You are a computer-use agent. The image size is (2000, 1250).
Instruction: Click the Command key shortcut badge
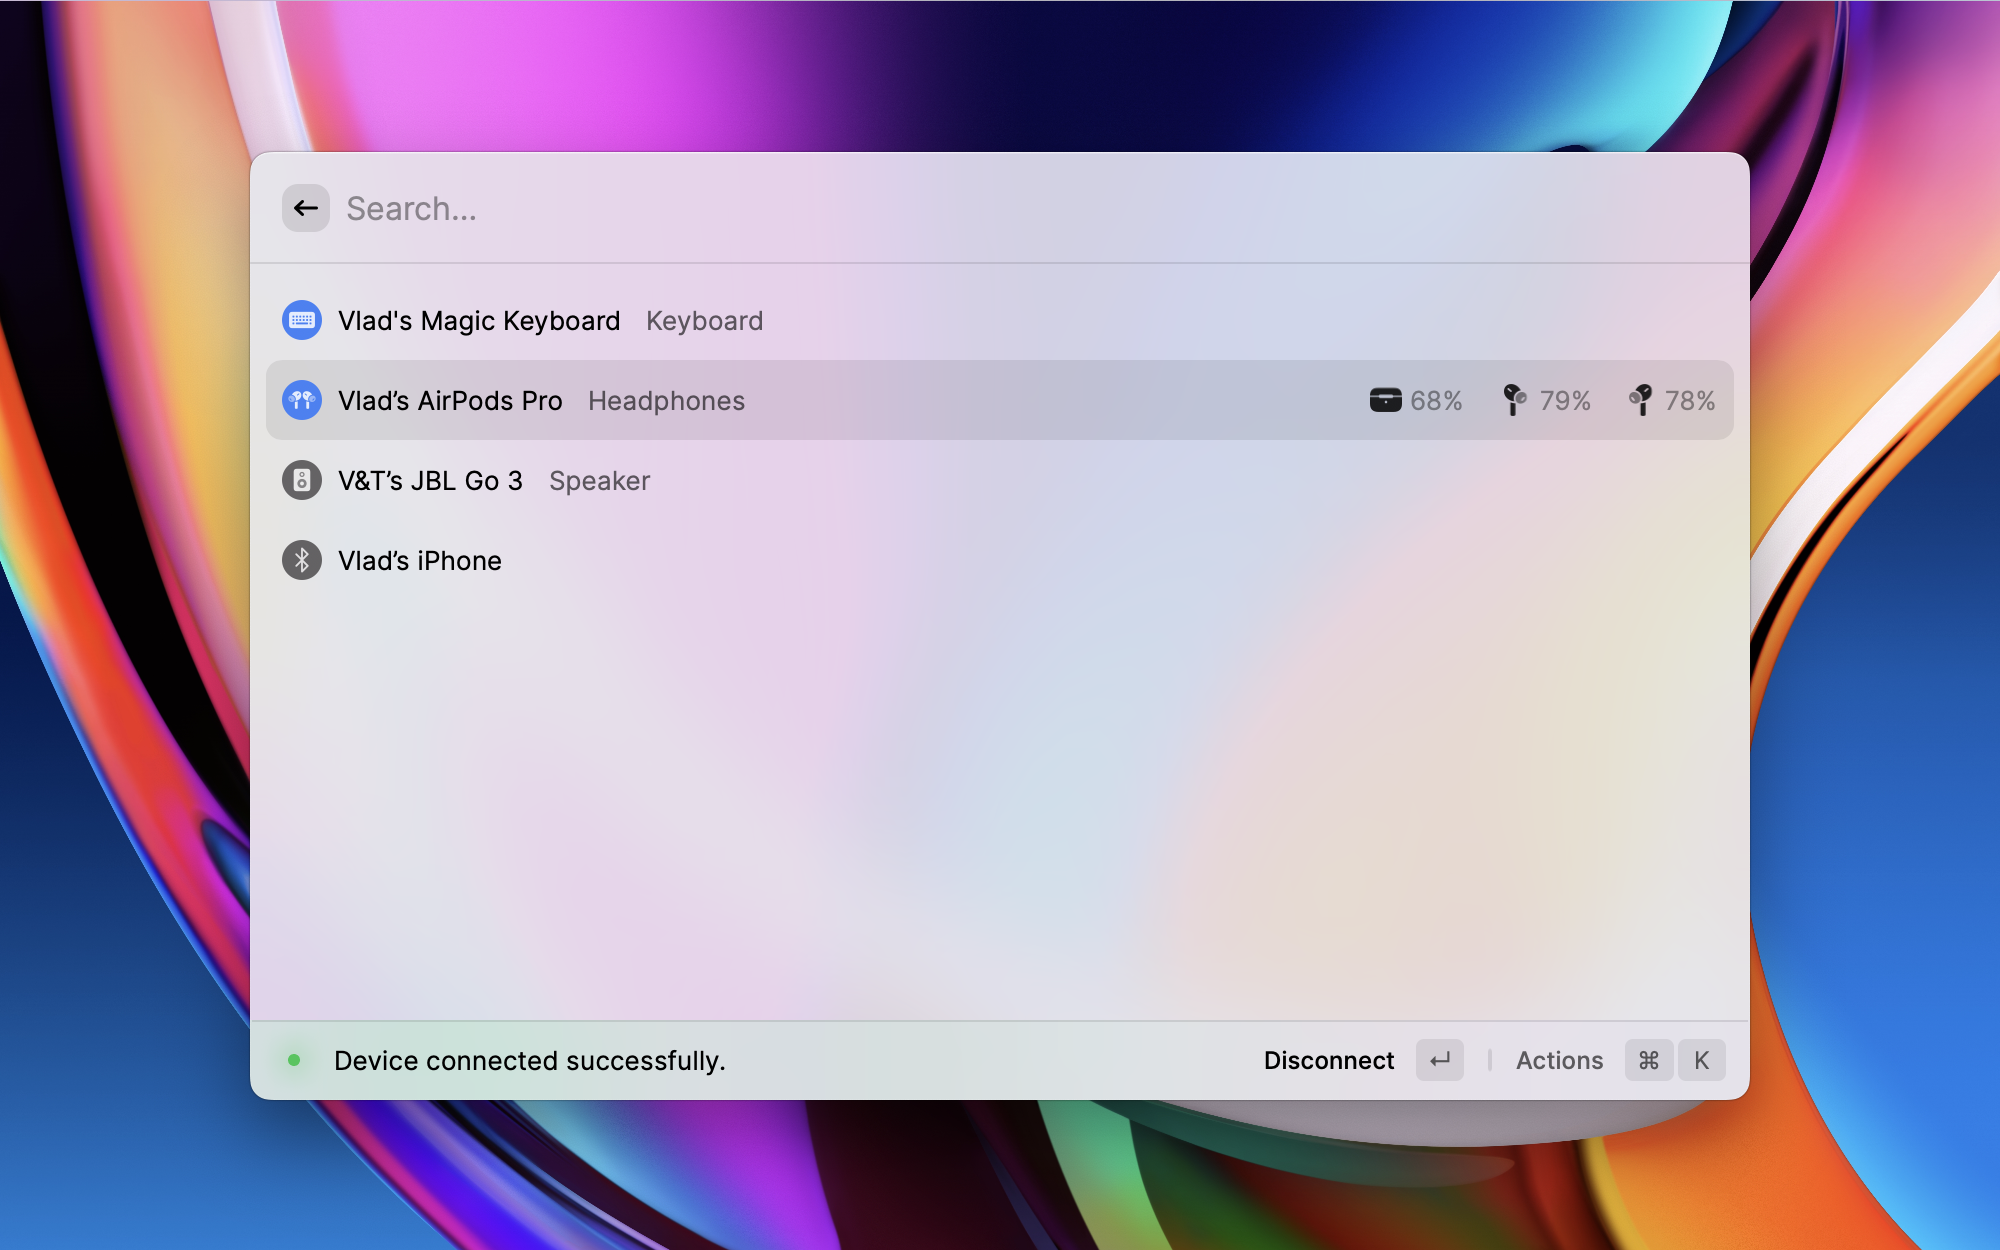click(x=1649, y=1060)
